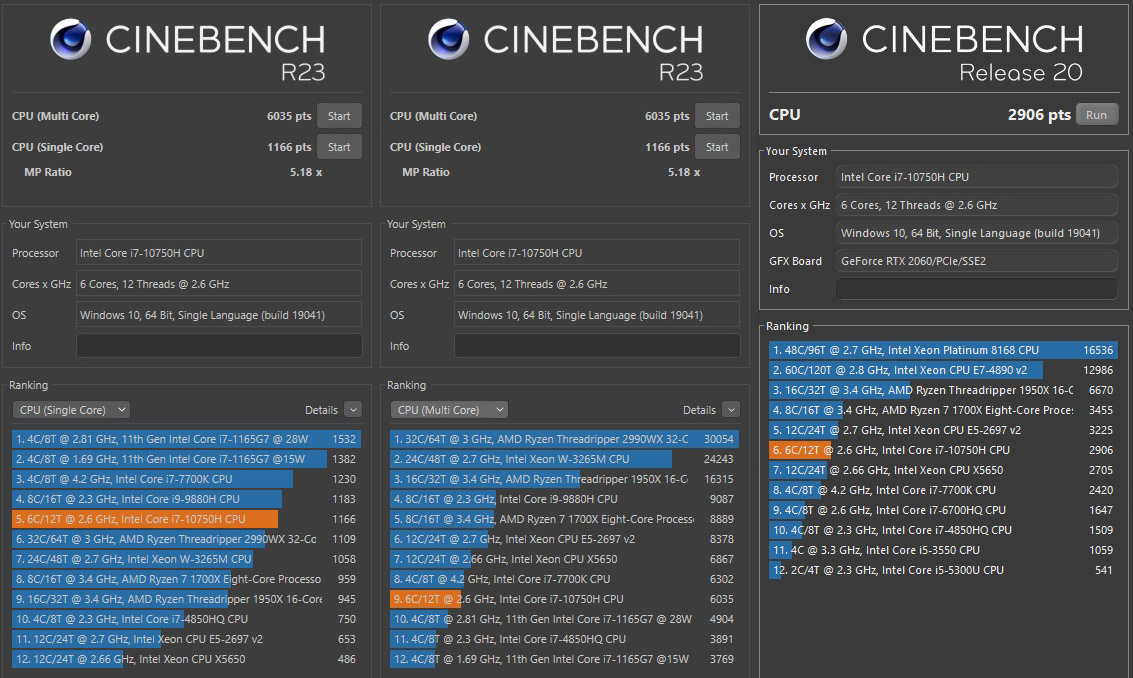The height and width of the screenshot is (678, 1133).
Task: Select the Ryzen 7 1700X row scoring 3455
Action: pyautogui.click(x=943, y=410)
